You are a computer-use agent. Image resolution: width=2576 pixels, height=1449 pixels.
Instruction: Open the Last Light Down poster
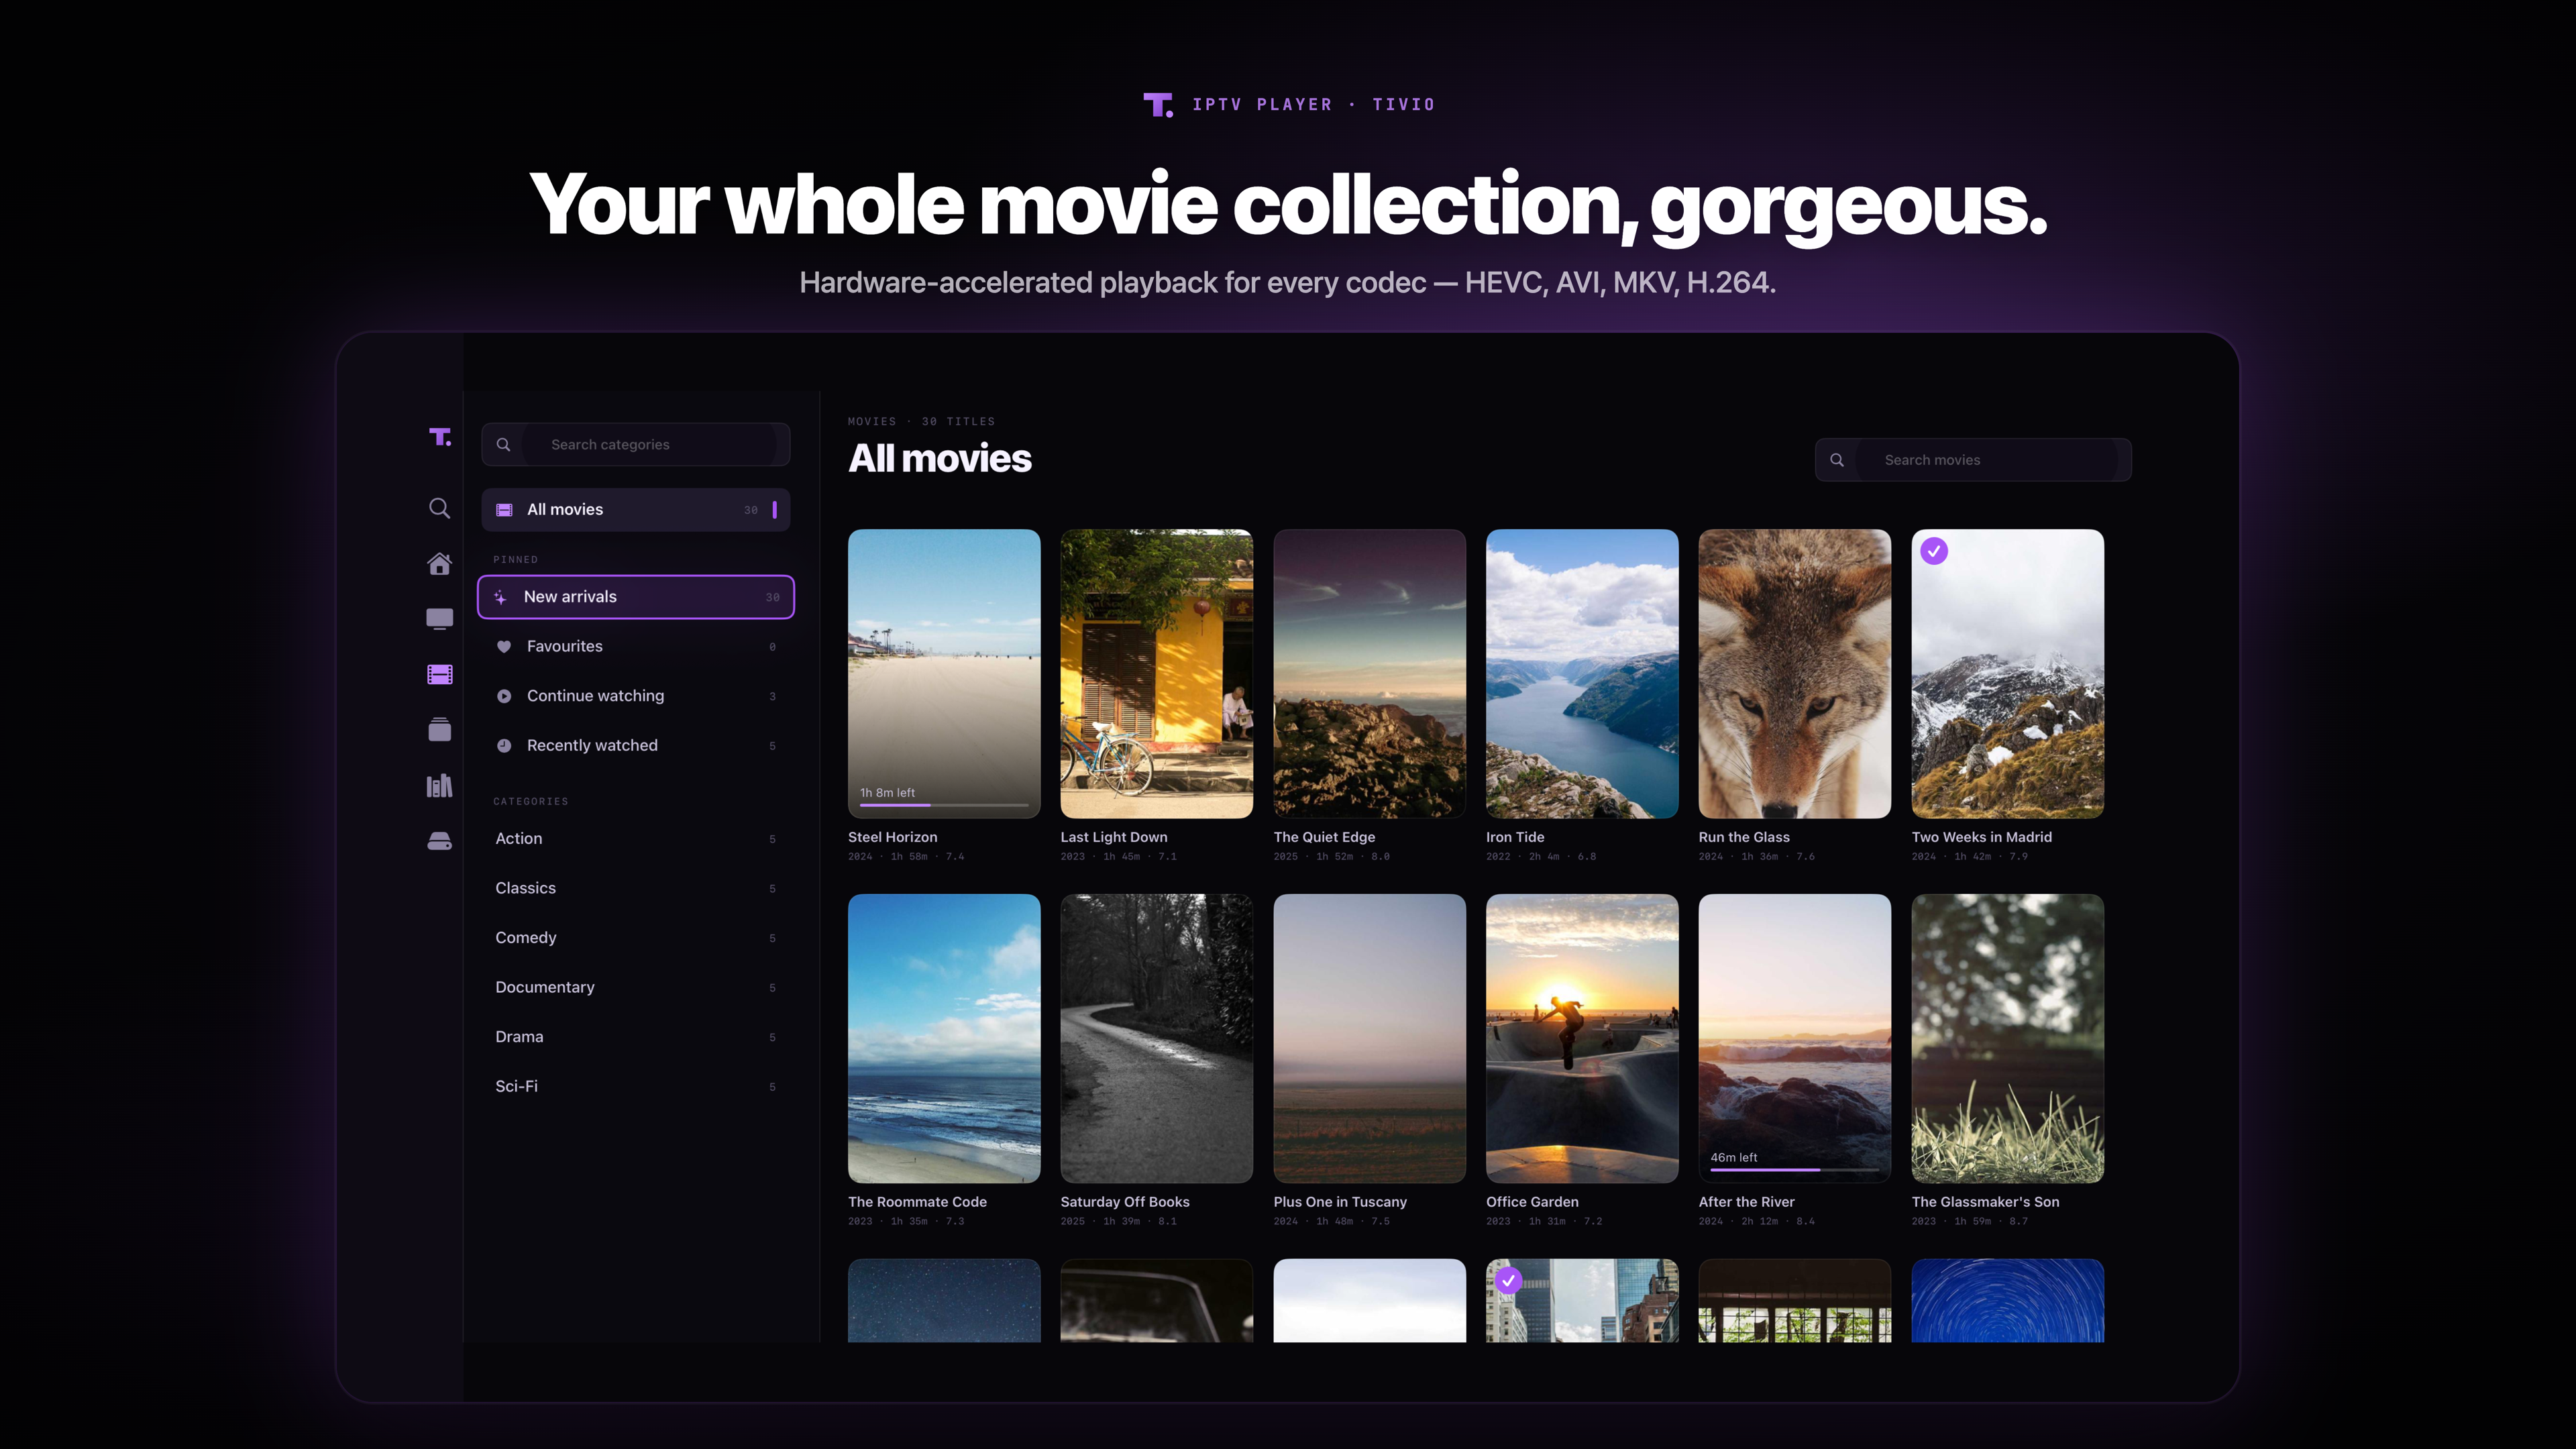(x=1156, y=673)
